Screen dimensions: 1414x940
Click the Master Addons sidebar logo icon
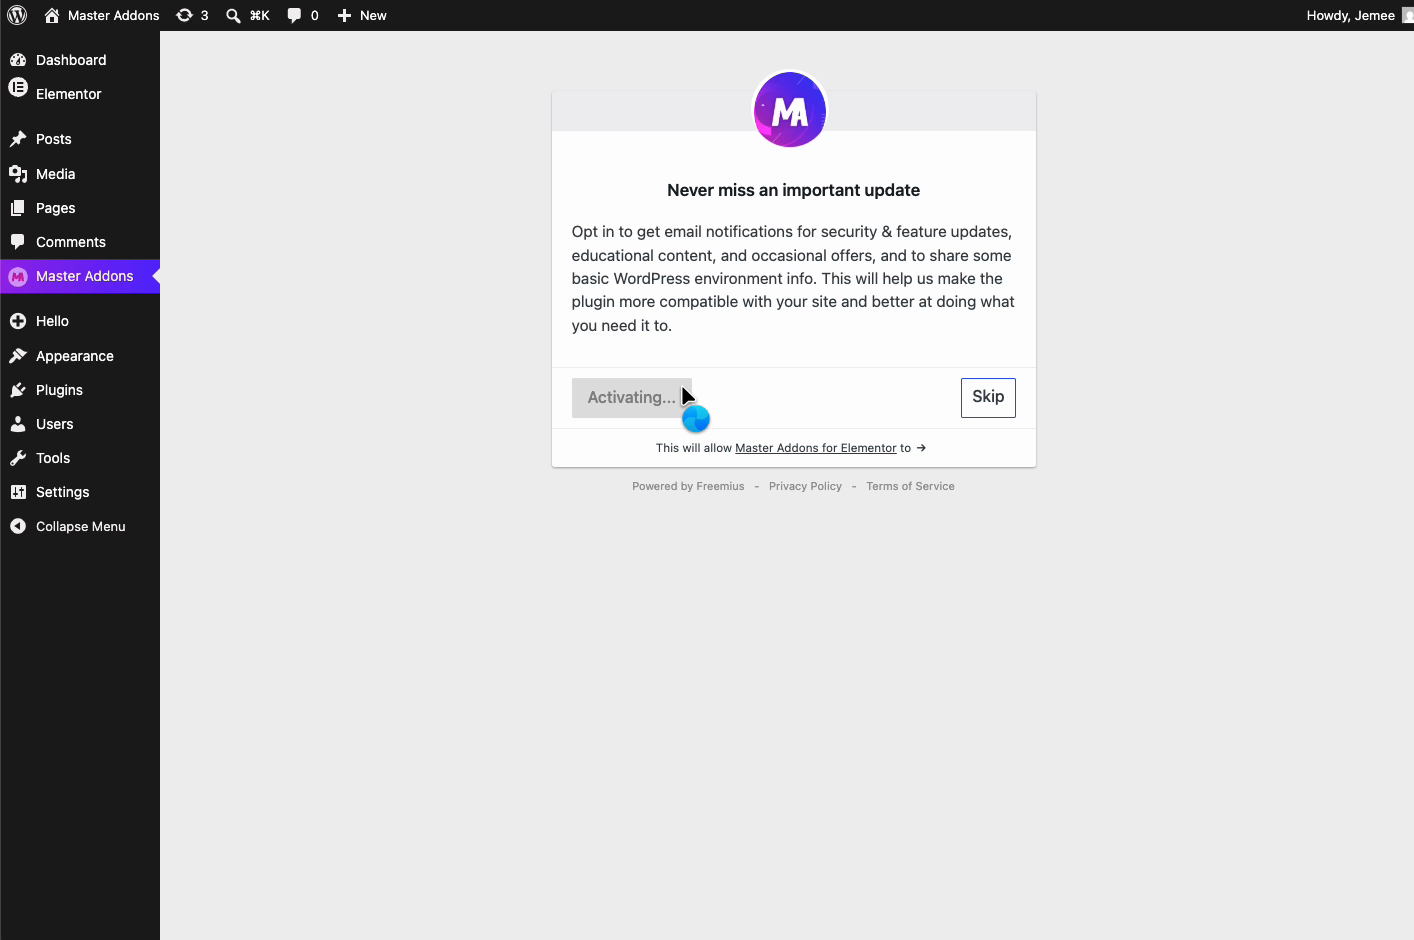tap(18, 277)
